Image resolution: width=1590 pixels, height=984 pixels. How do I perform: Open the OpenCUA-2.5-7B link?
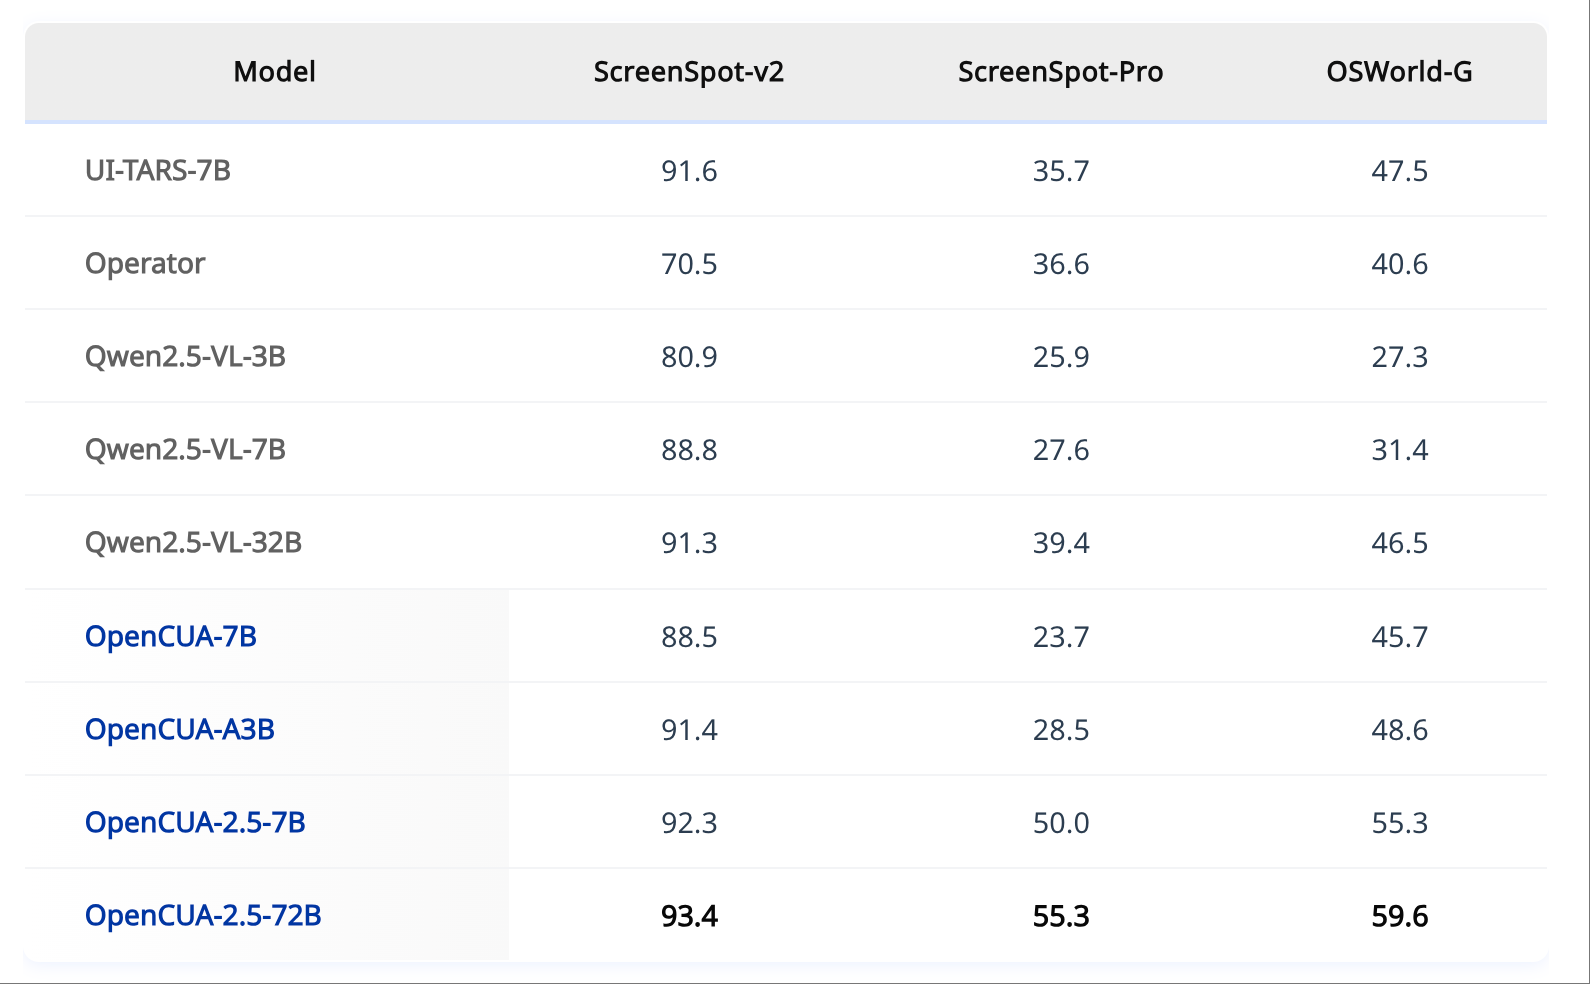tap(195, 822)
